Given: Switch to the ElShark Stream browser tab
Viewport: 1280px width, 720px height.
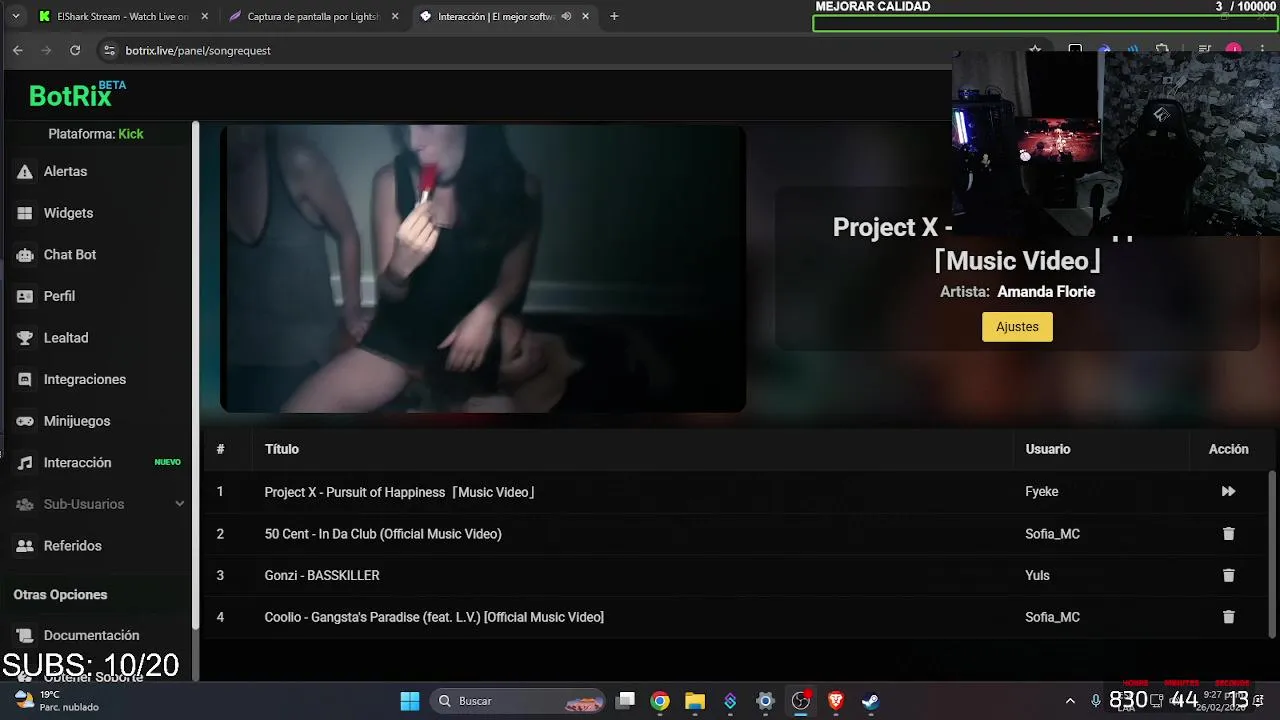Looking at the screenshot, I should (x=123, y=16).
